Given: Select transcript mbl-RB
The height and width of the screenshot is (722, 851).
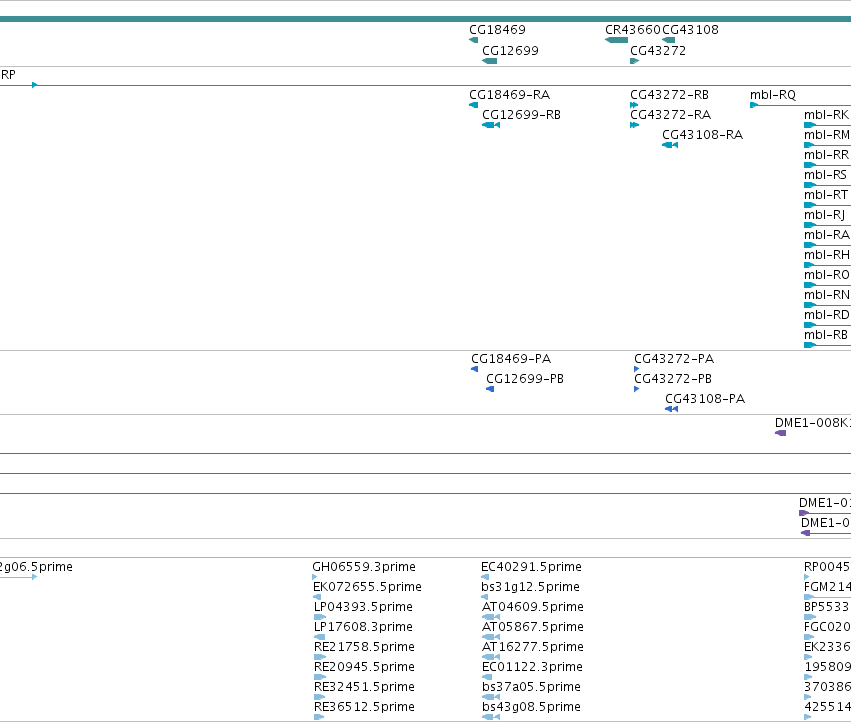Looking at the screenshot, I should pyautogui.click(x=825, y=335).
